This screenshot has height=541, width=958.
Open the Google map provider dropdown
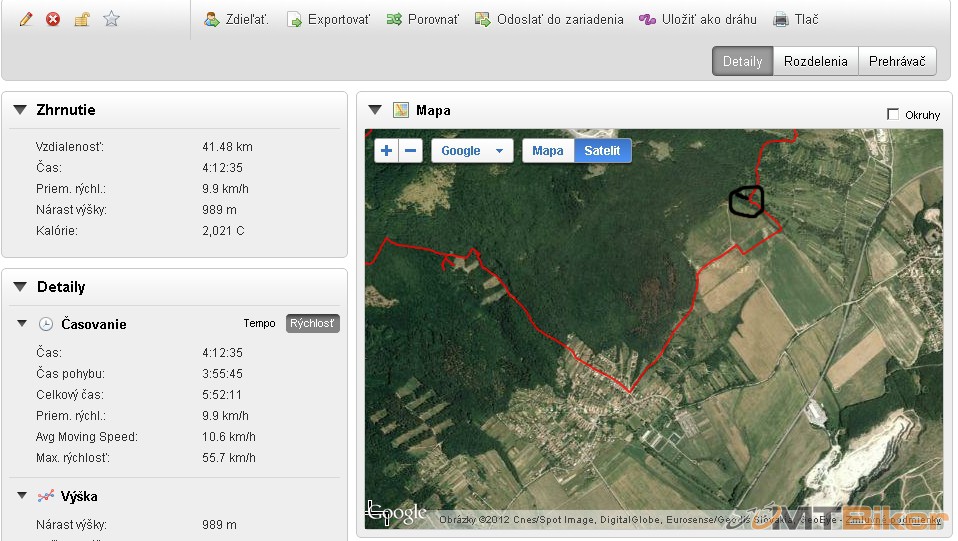click(472, 150)
